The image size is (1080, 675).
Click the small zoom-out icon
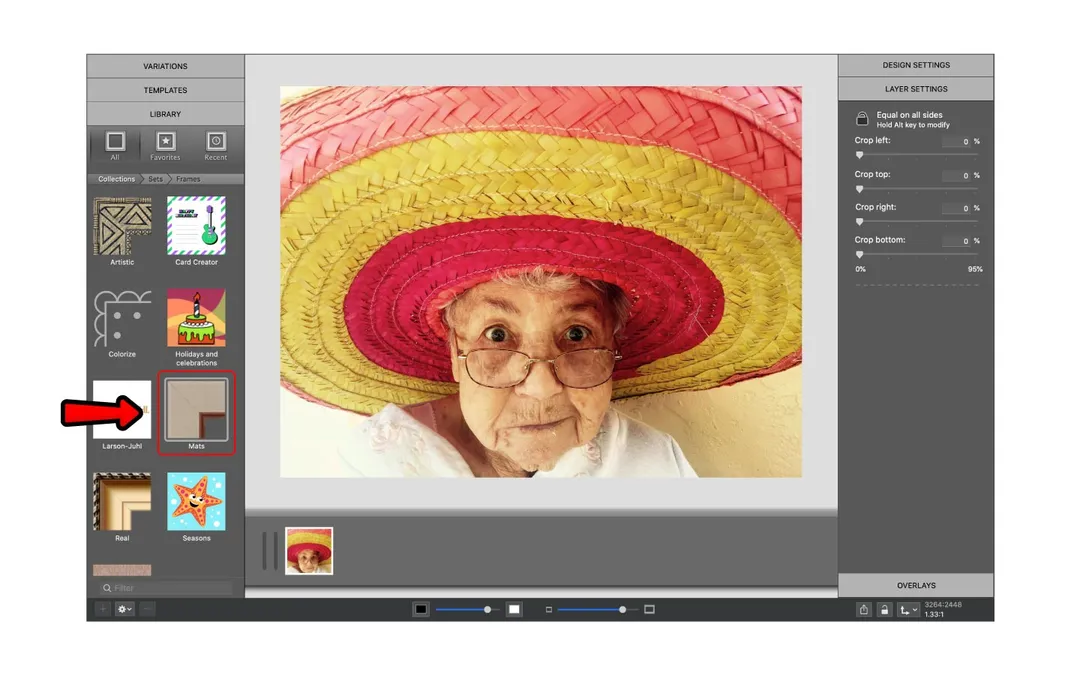(x=549, y=610)
